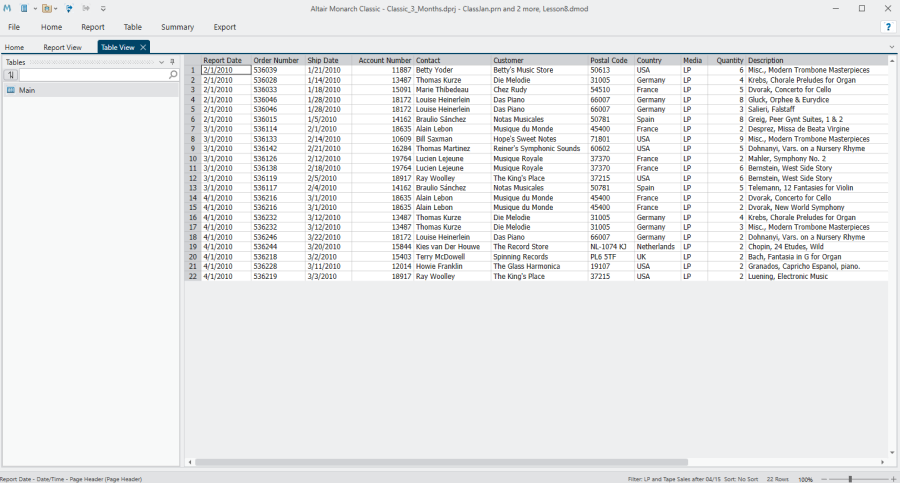The height and width of the screenshot is (483, 900).
Task: Click the blue export arrow icon
Action: tap(69, 9)
